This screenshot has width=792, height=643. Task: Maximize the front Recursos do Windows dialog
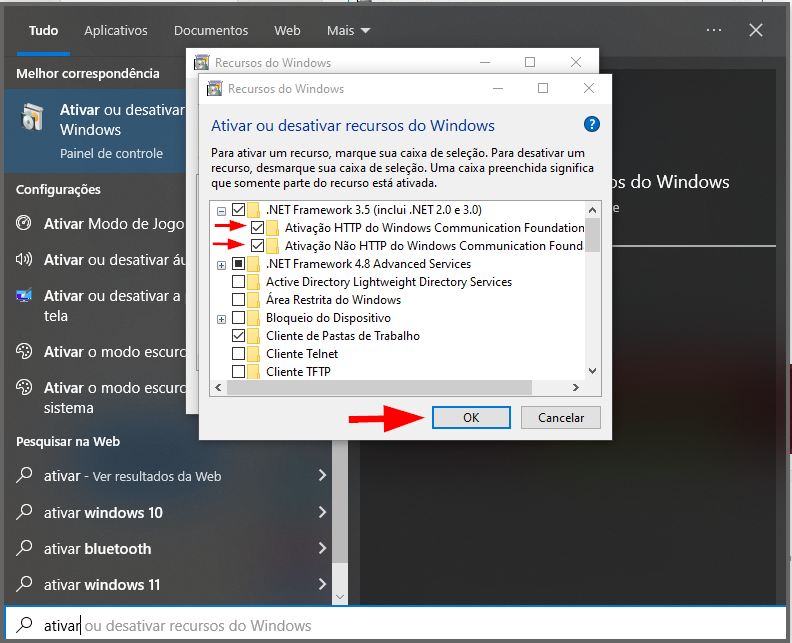tap(543, 88)
